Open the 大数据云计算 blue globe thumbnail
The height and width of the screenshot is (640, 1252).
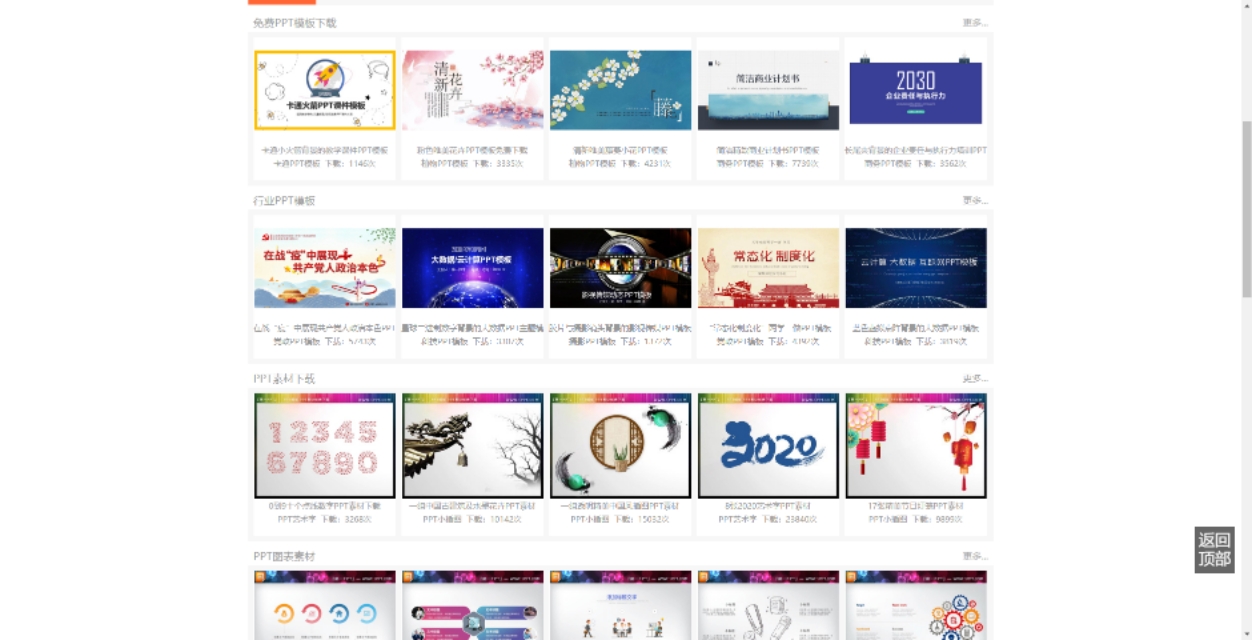473,268
